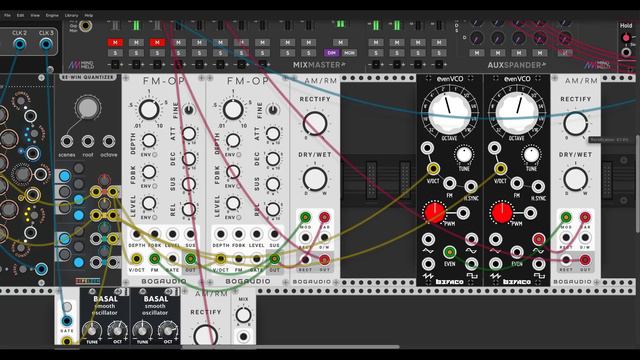
Task: Click left FM-OP OUT jack
Action: pos(191,258)
